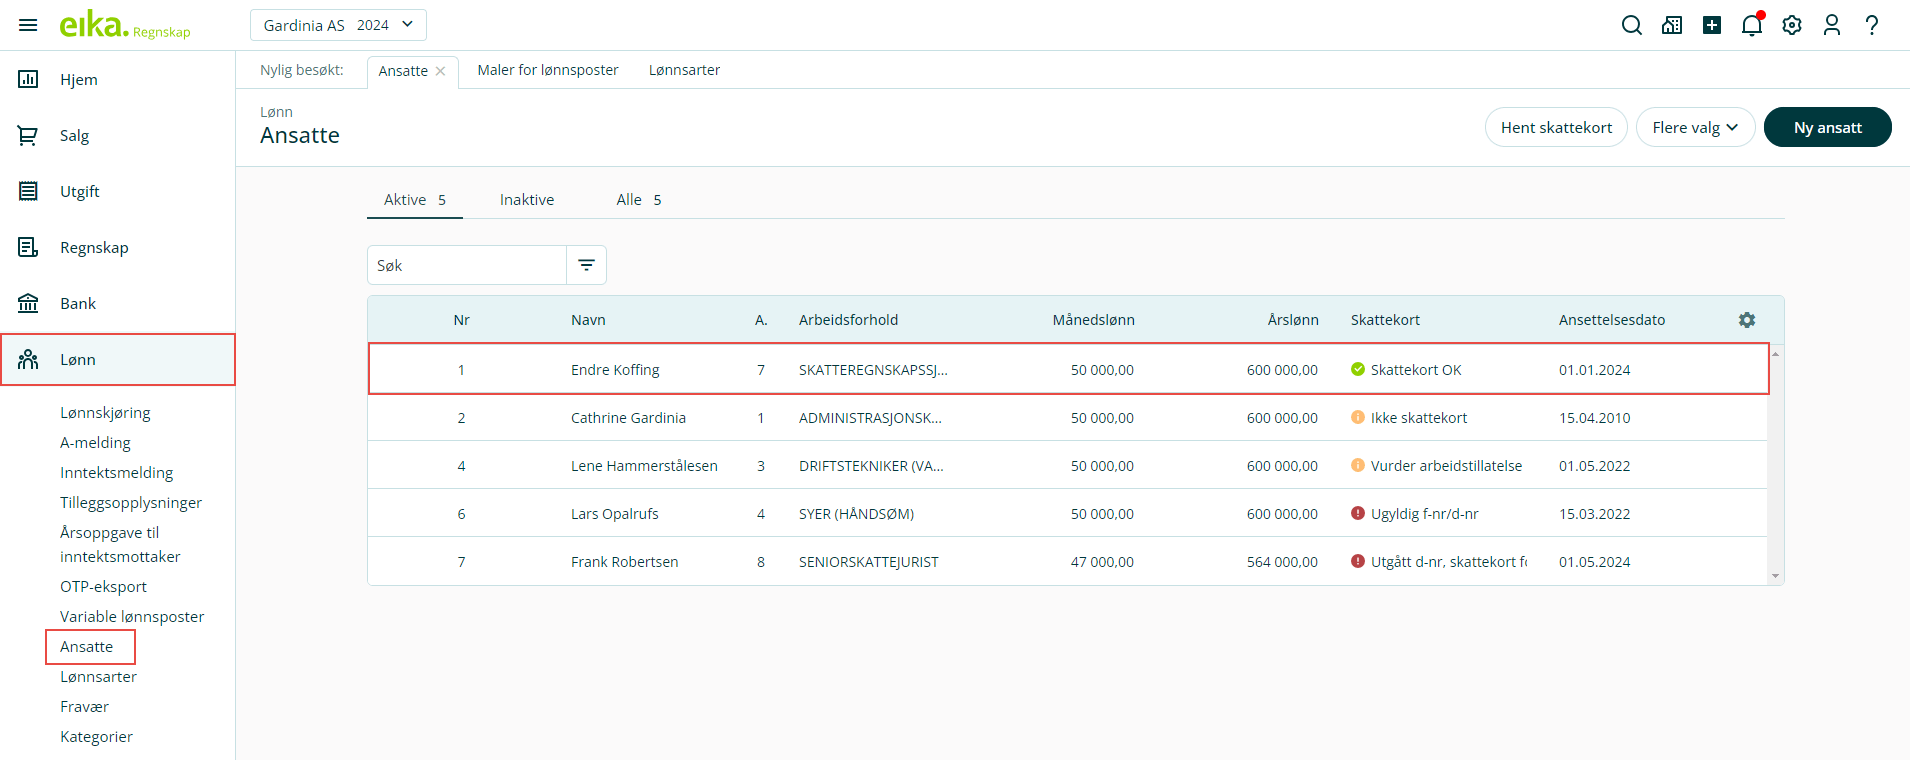
Task: Open the settings gear in top bar
Action: click(1791, 25)
